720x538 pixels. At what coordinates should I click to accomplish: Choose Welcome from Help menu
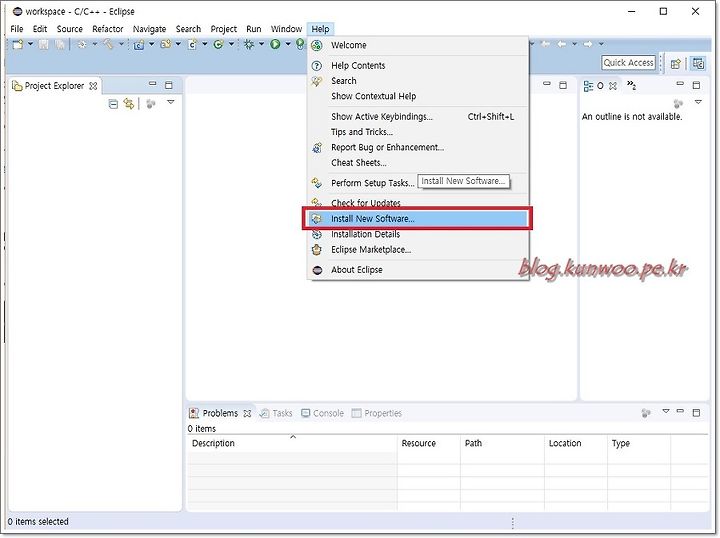coord(417,45)
